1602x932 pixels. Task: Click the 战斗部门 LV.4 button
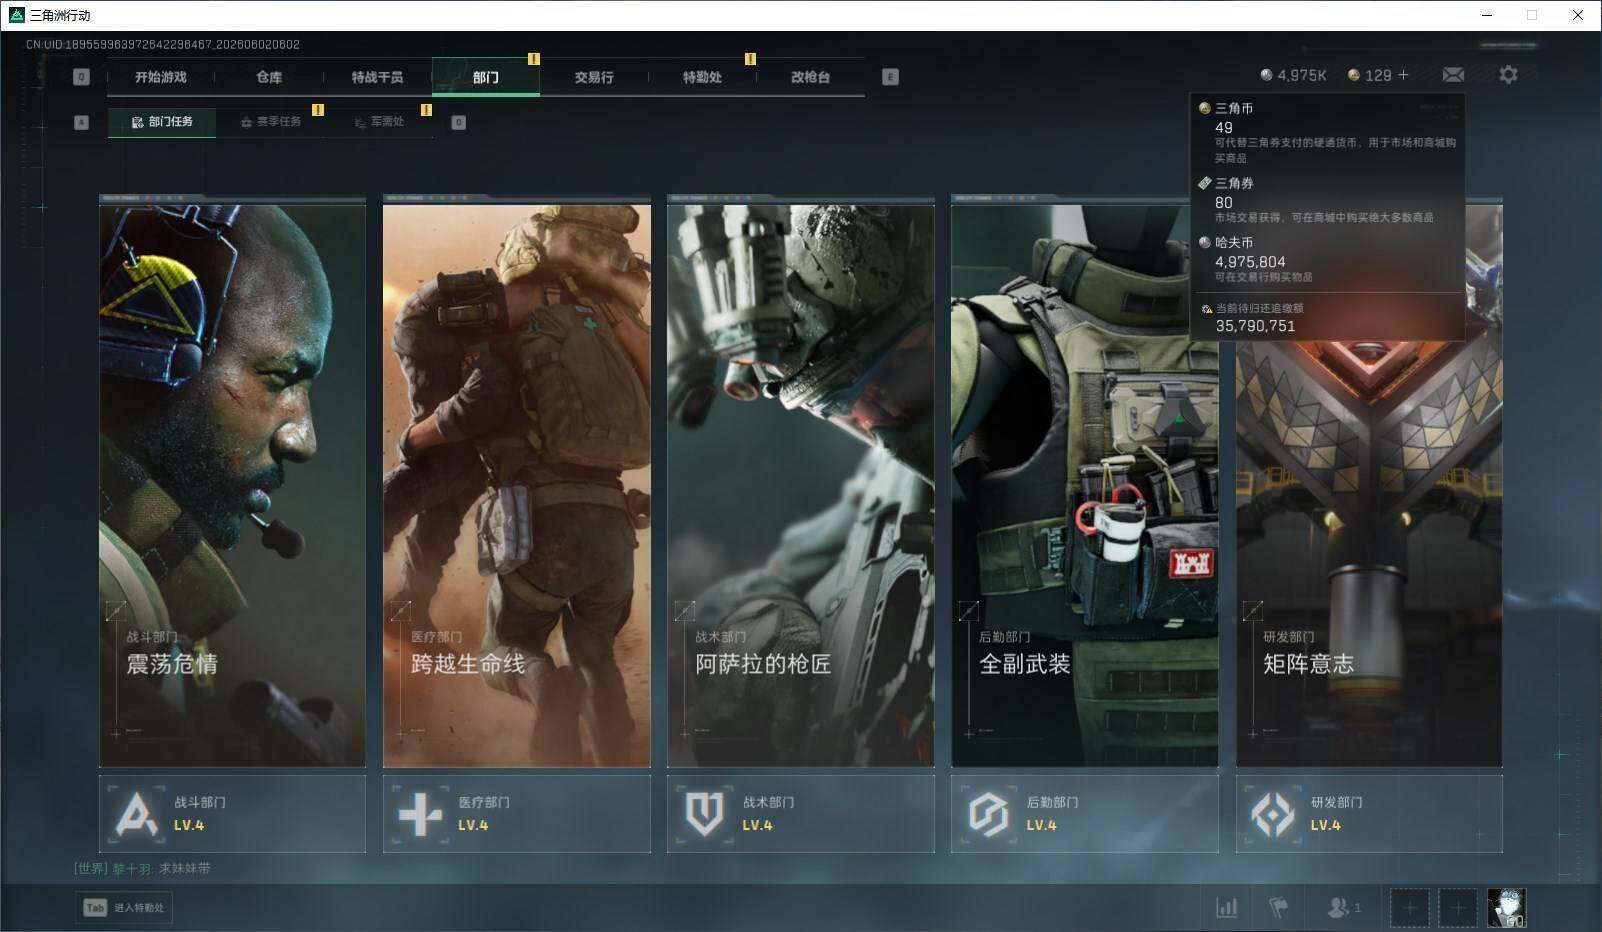[232, 814]
